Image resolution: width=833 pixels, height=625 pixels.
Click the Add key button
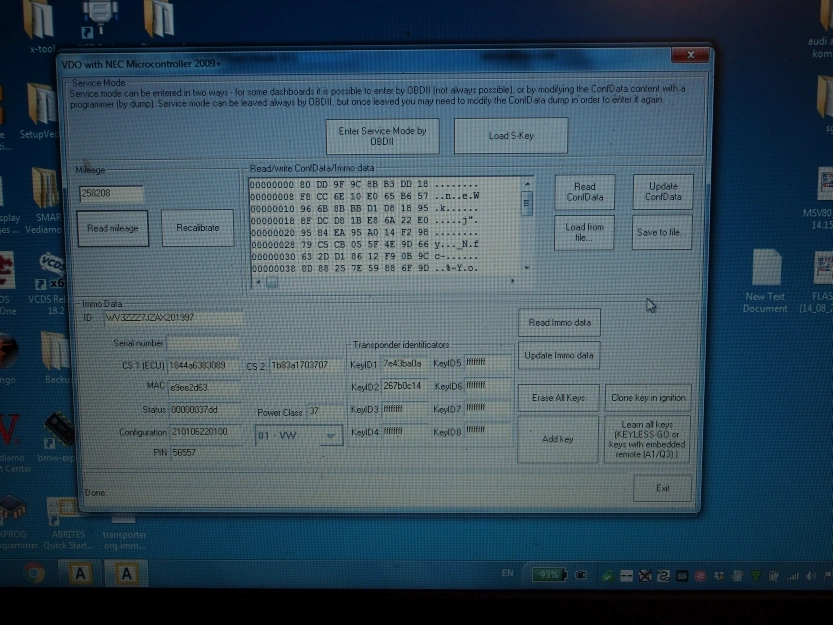click(558, 439)
